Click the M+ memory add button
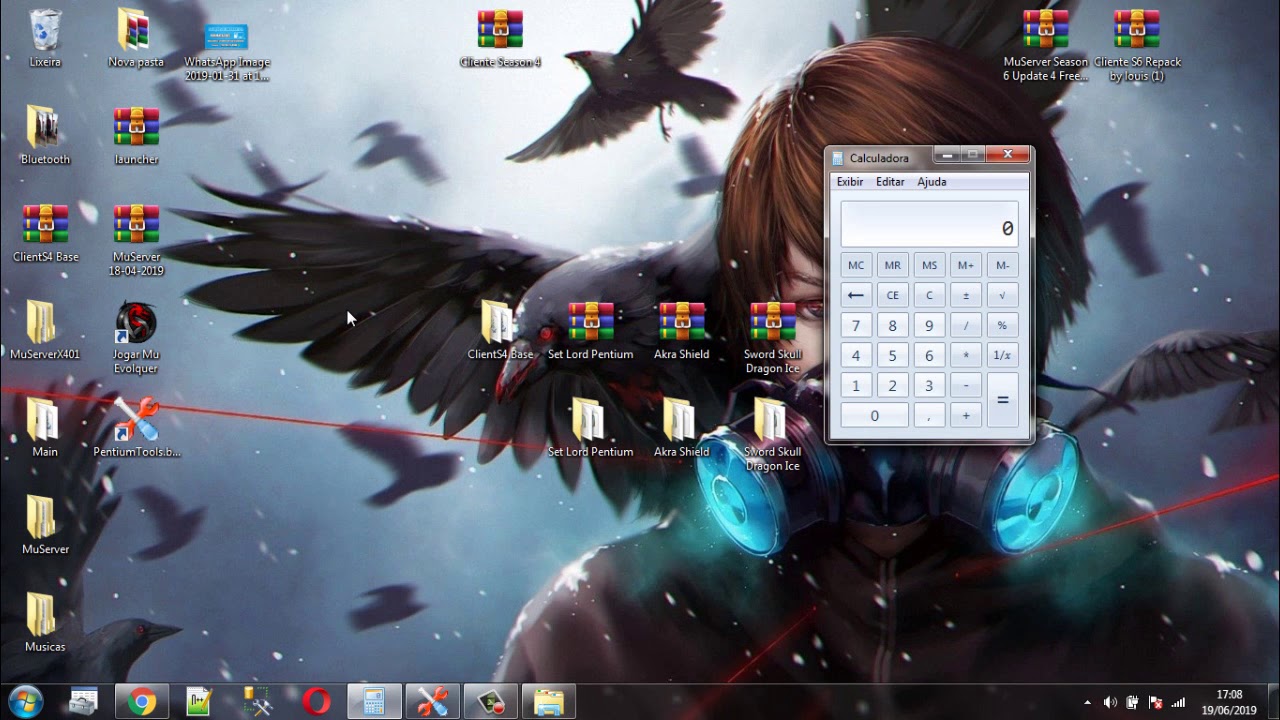 coord(966,265)
